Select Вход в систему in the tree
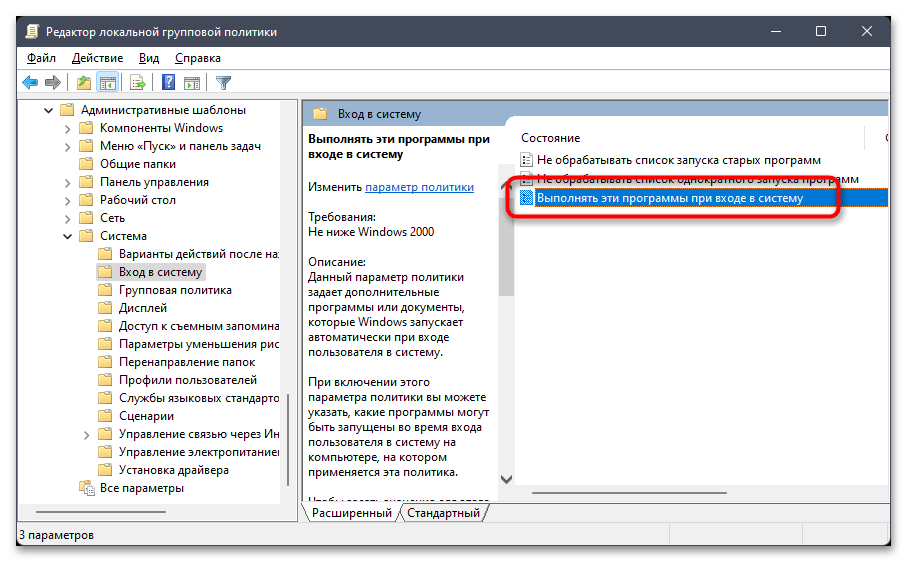Viewport: 907px width, 562px height. 160,272
